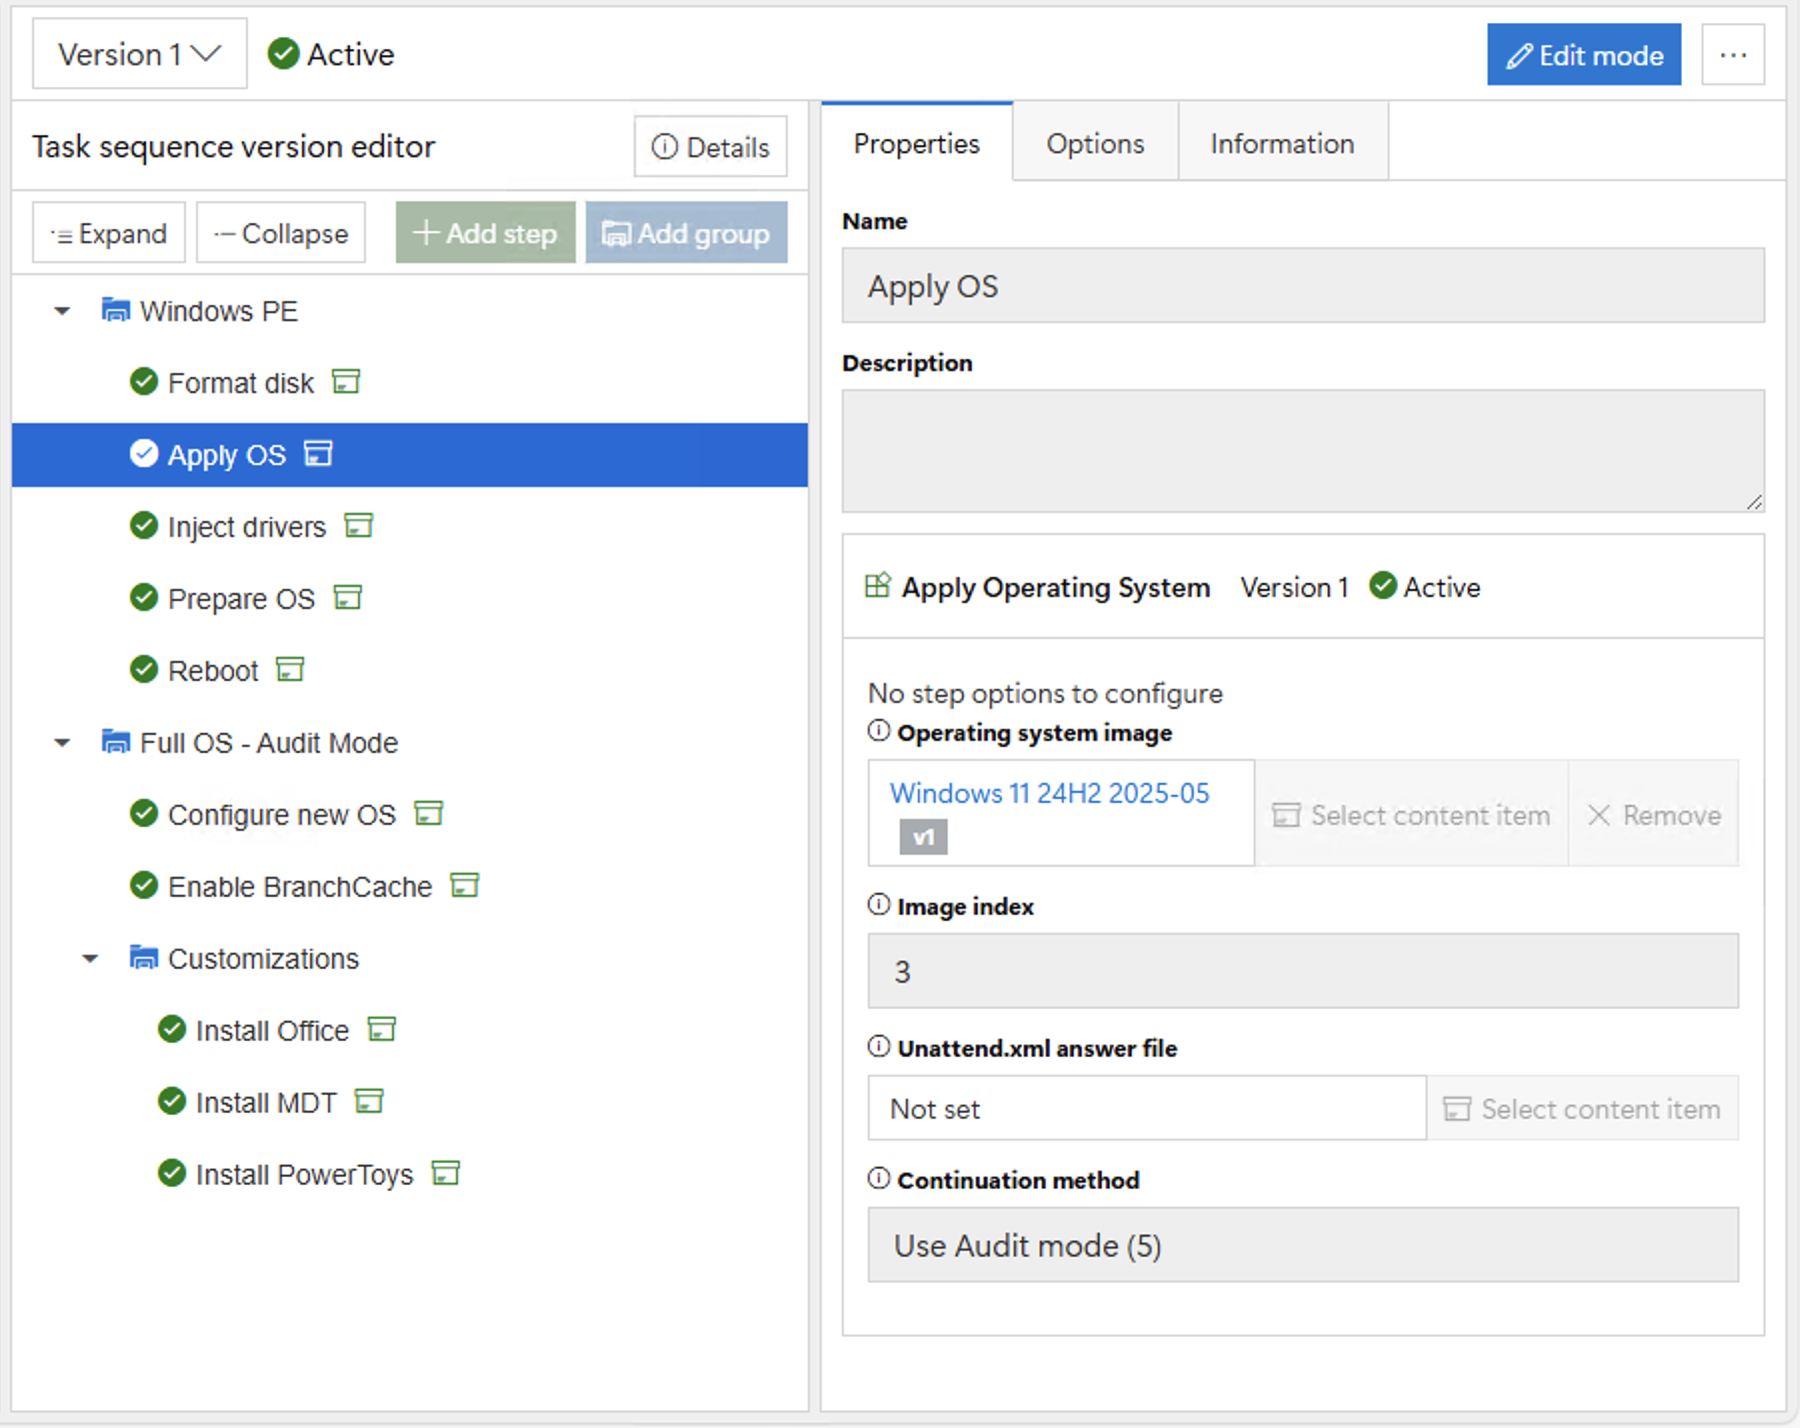Collapse the Windows PE group
The image size is (1800, 1428).
pyautogui.click(x=62, y=310)
